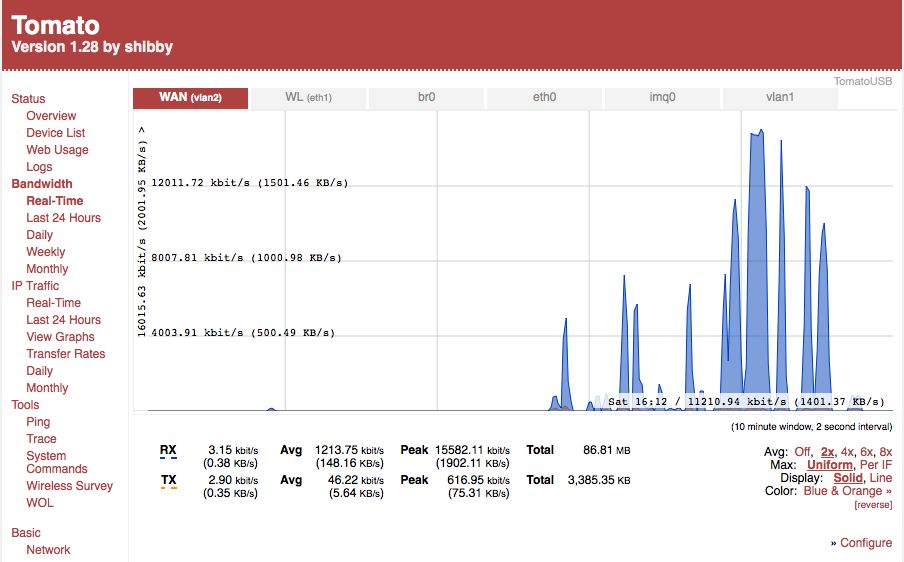Cycle the Blue & Orange color scheme
The image size is (904, 562).
point(848,491)
